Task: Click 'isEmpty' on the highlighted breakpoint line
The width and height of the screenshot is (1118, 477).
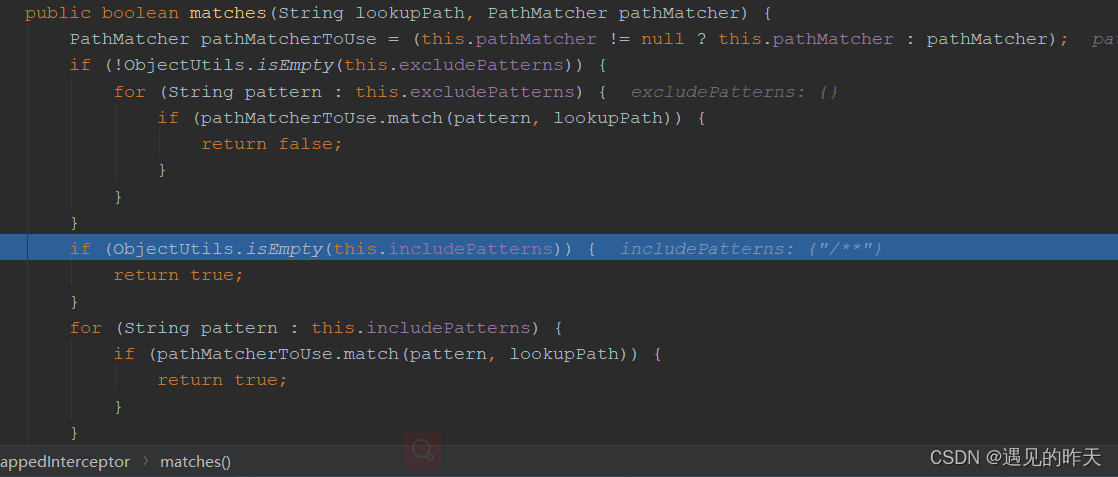Action: tap(284, 249)
